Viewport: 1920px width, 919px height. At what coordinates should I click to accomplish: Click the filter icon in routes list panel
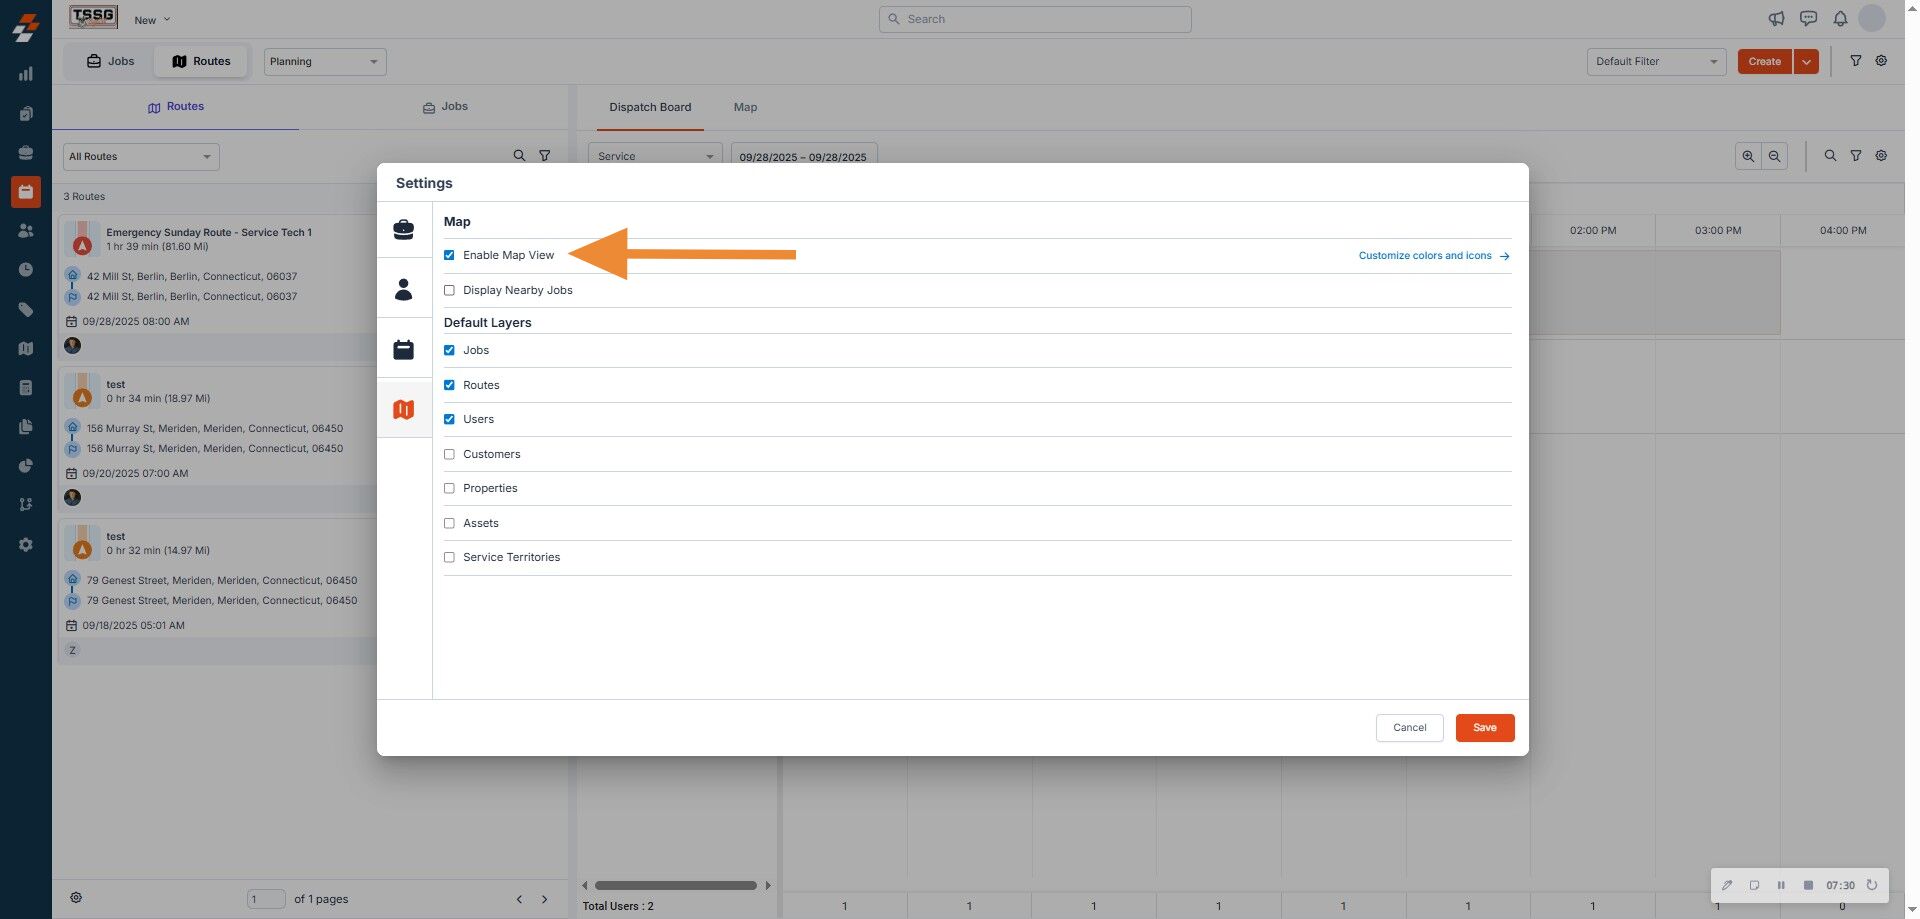coord(545,156)
